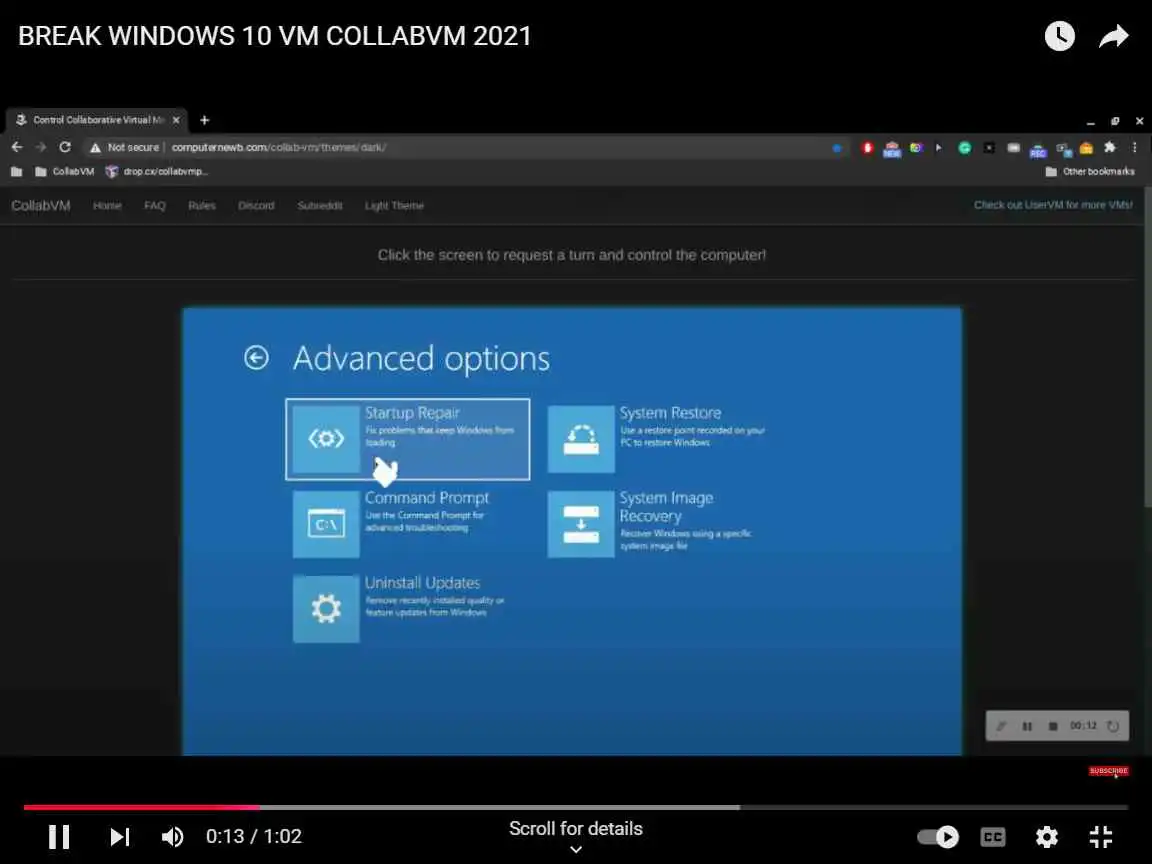Click the computernewb.com address bar
The image size is (1152, 864).
tap(279, 147)
